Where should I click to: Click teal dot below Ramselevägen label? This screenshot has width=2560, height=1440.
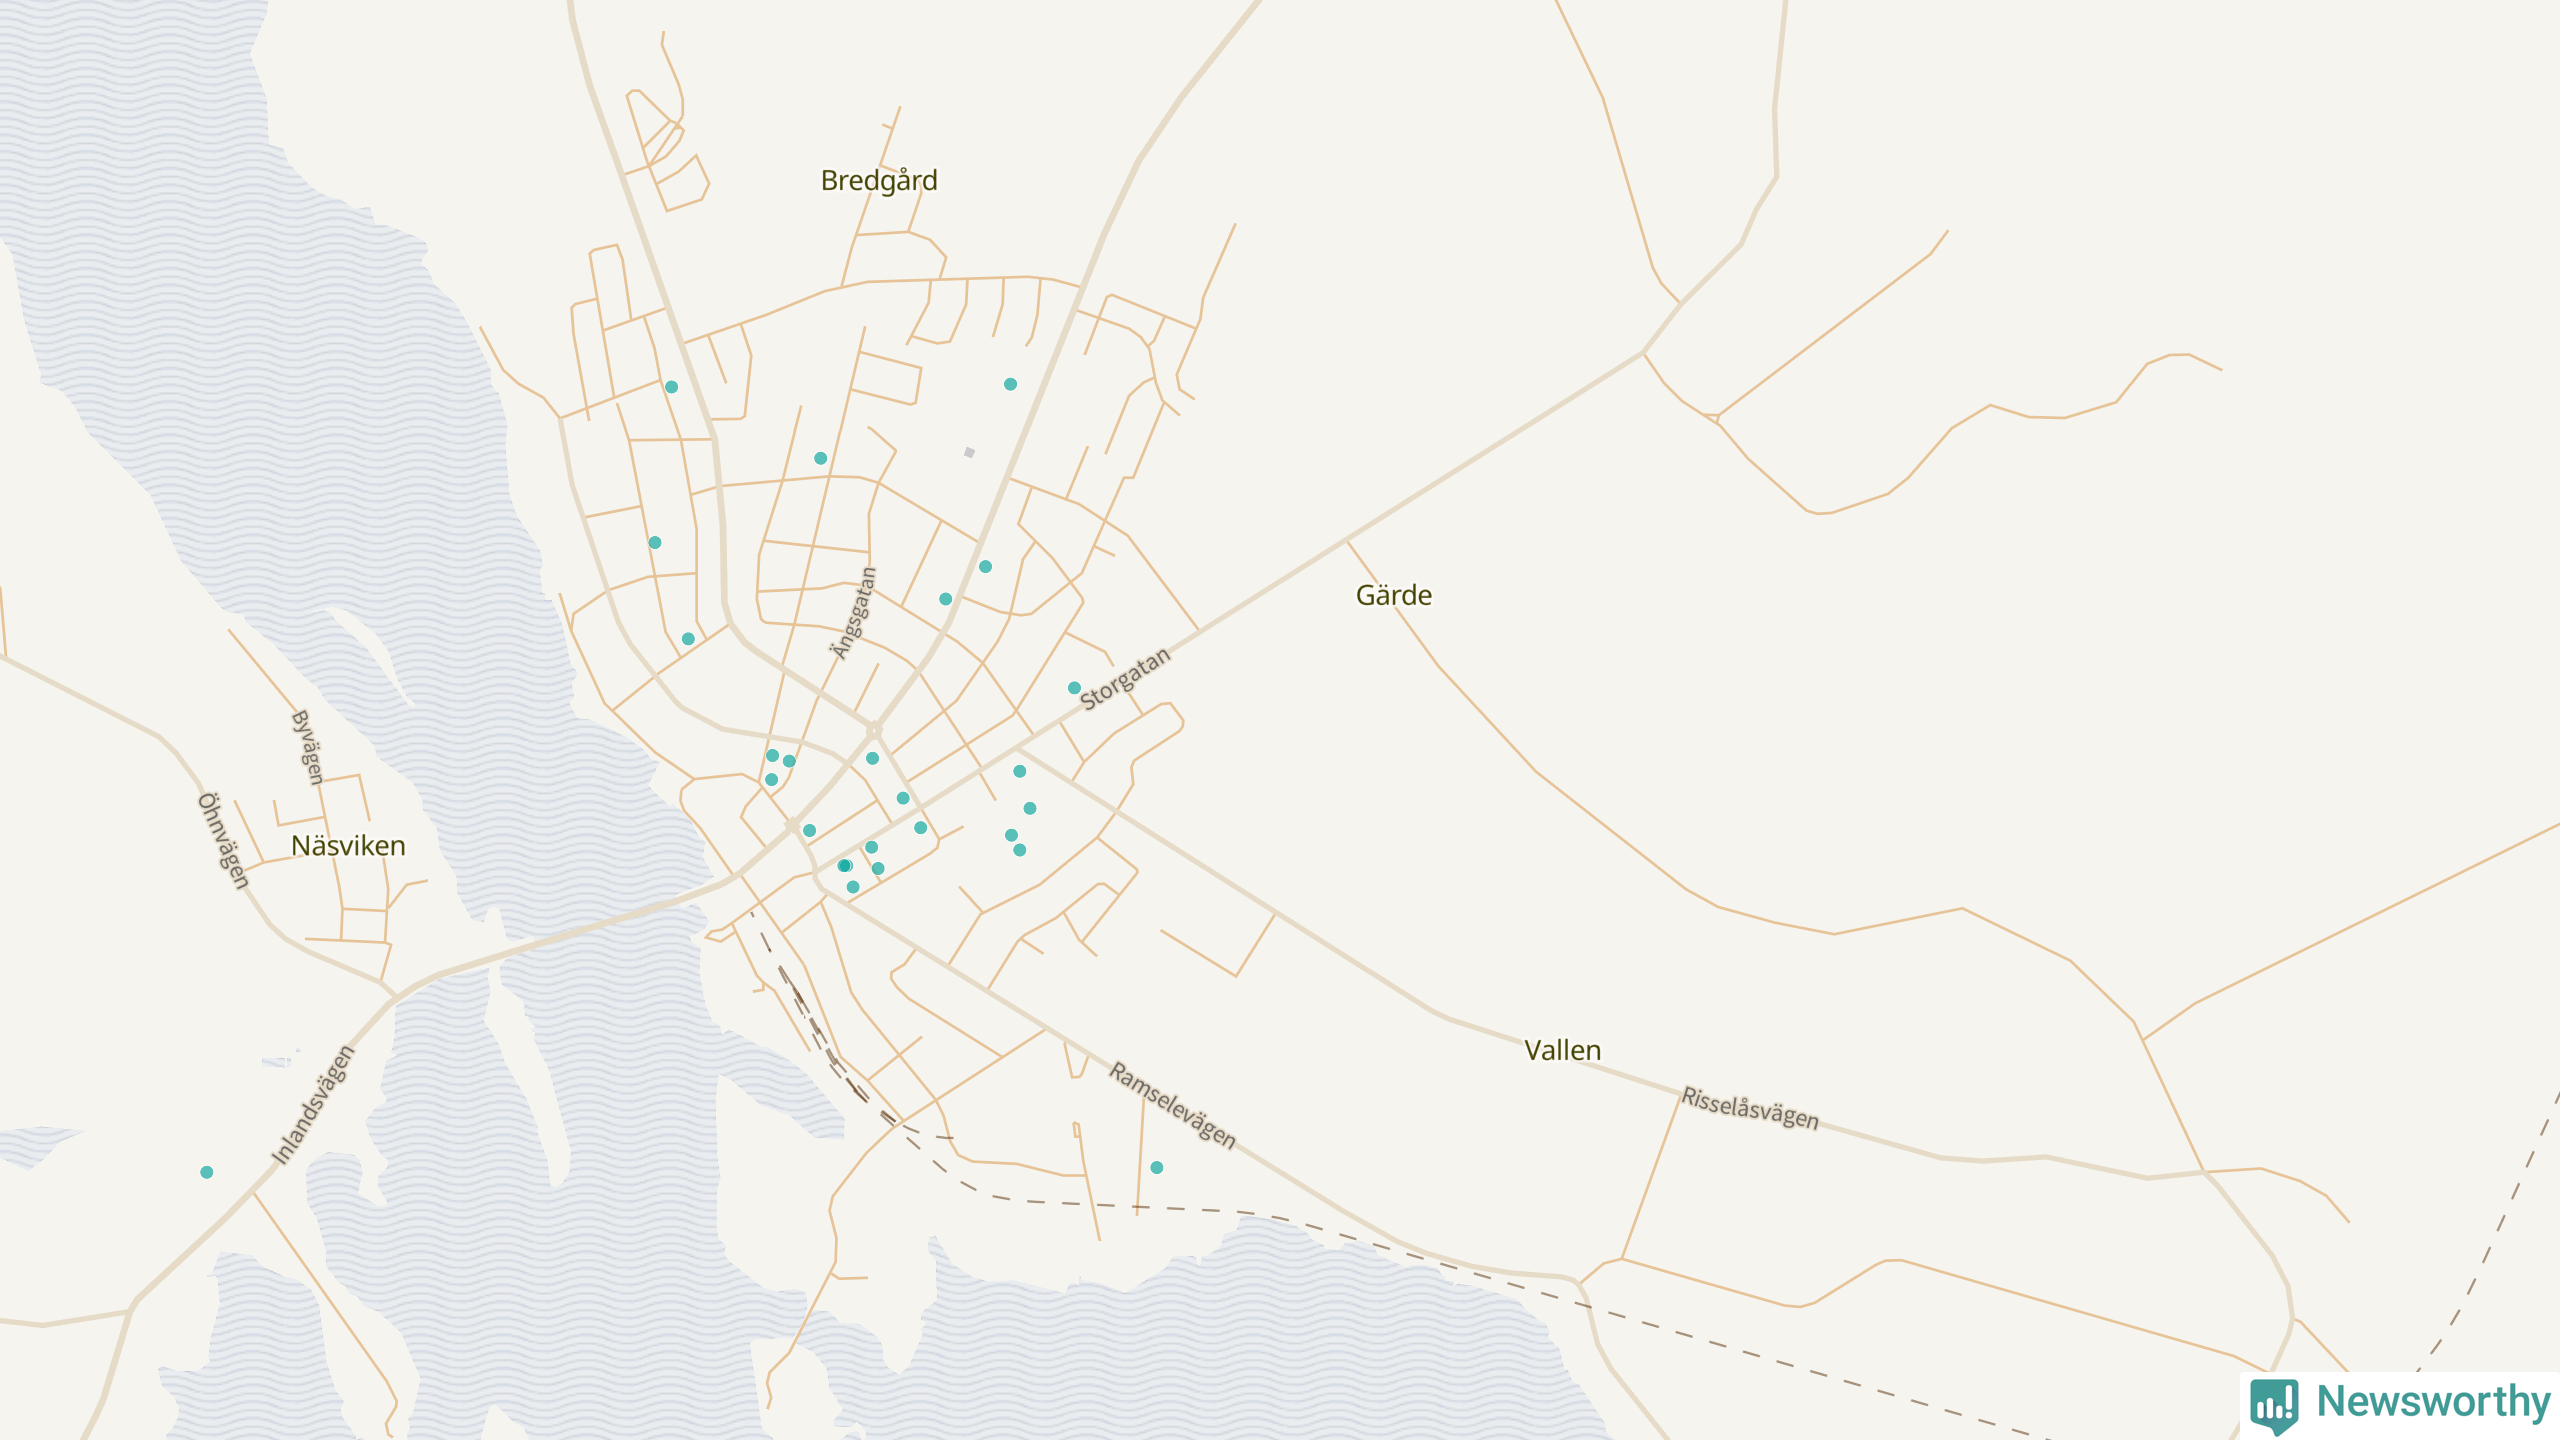pyautogui.click(x=1157, y=1167)
